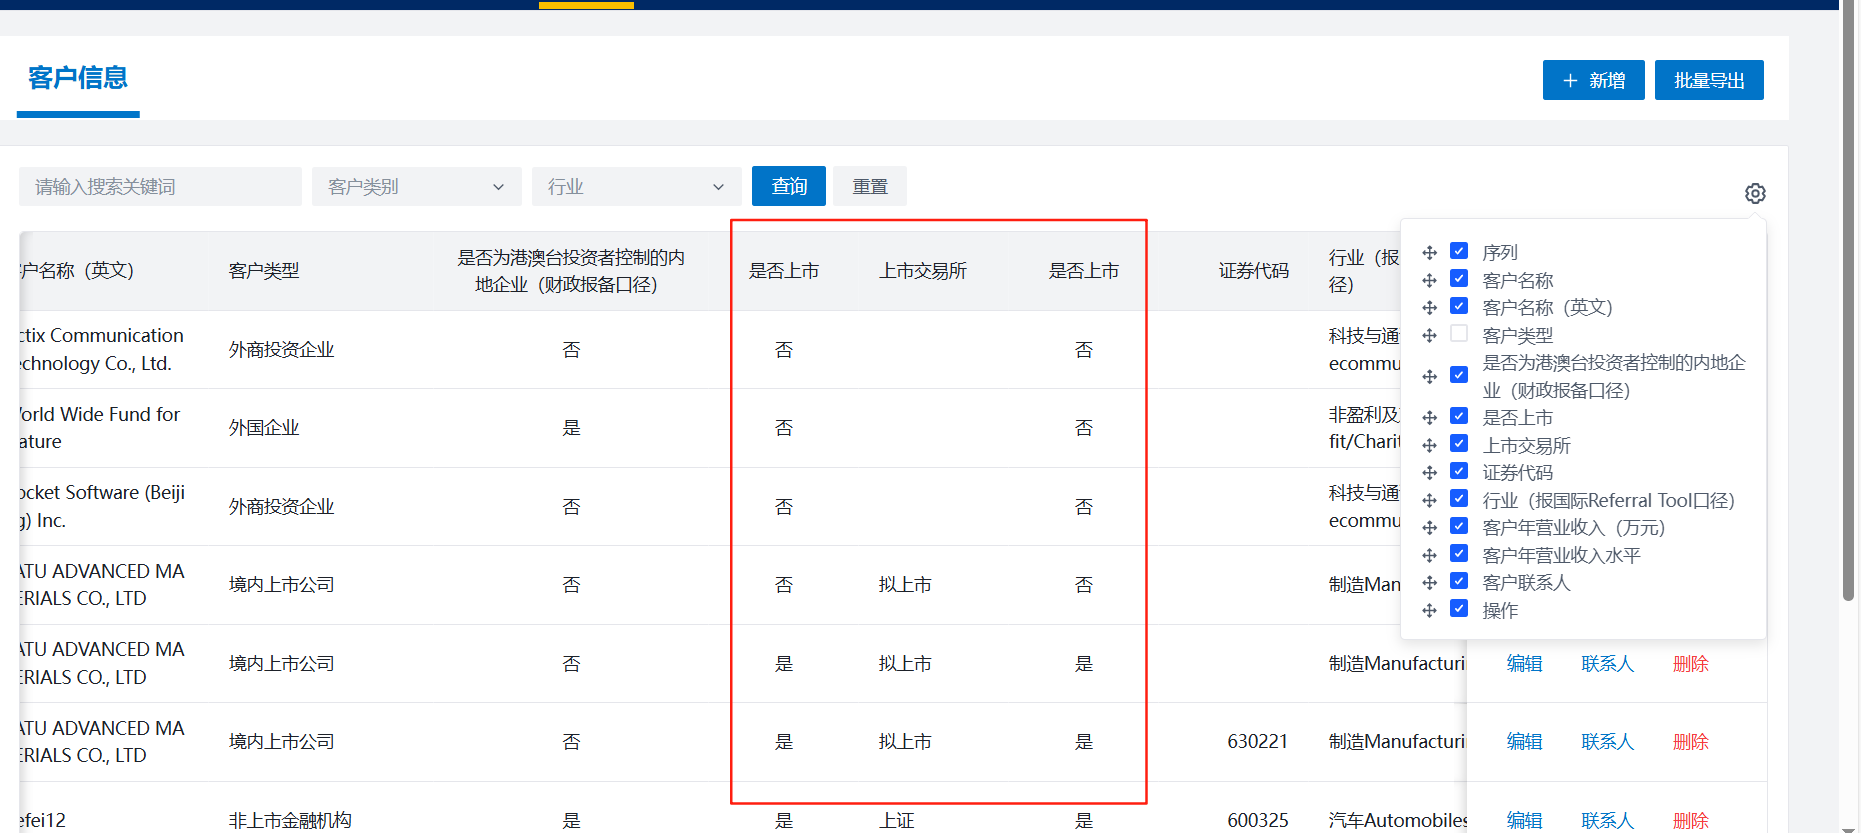The height and width of the screenshot is (833, 1861).
Task: Click the drag handle next to 客户名称
Action: click(1429, 281)
